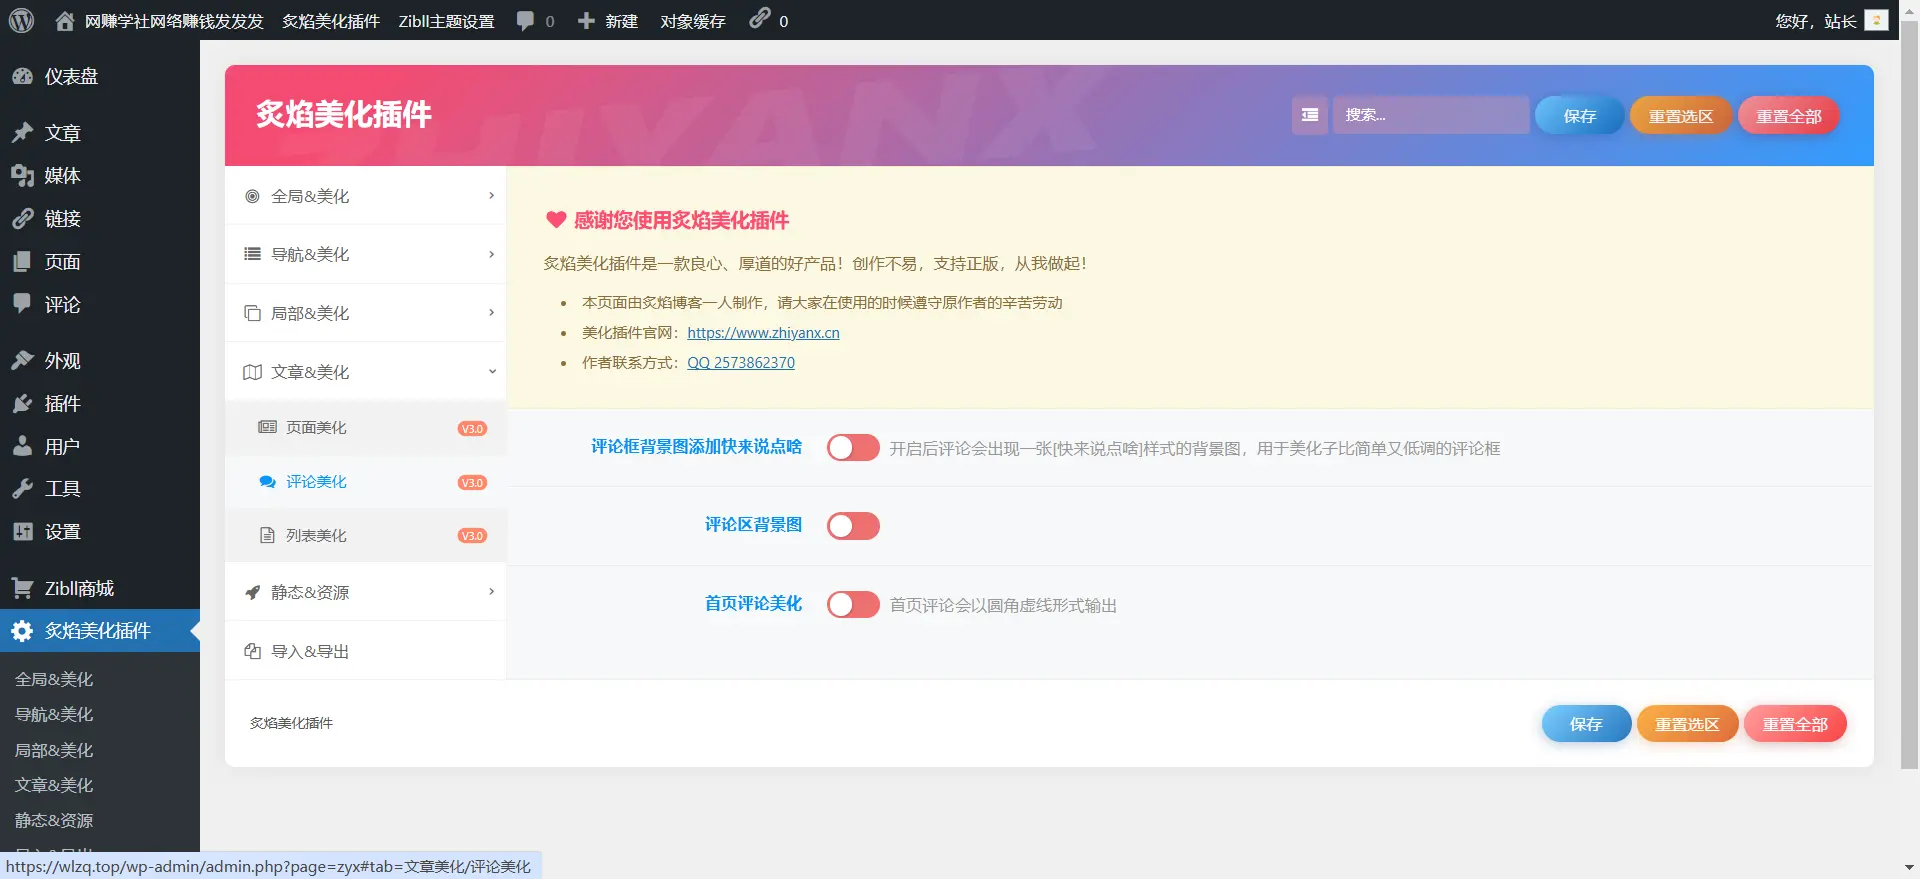The image size is (1920, 879).
Task: Click the 用户 person icon
Action: [22, 446]
